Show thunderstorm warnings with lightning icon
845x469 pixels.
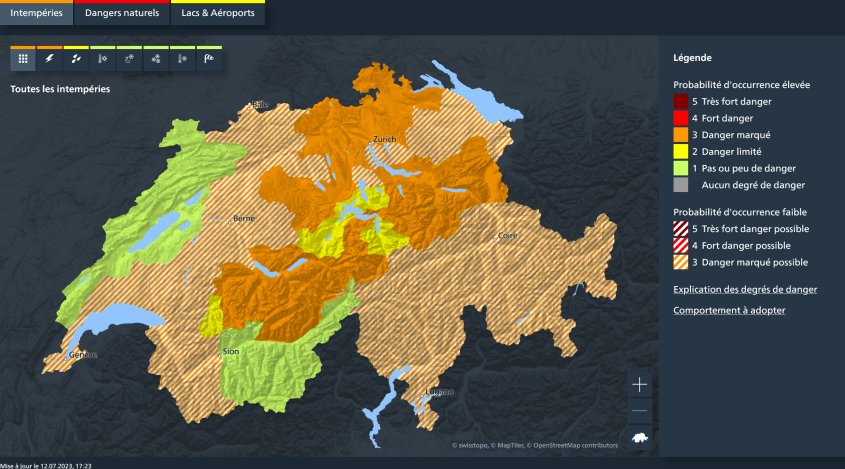(50, 59)
